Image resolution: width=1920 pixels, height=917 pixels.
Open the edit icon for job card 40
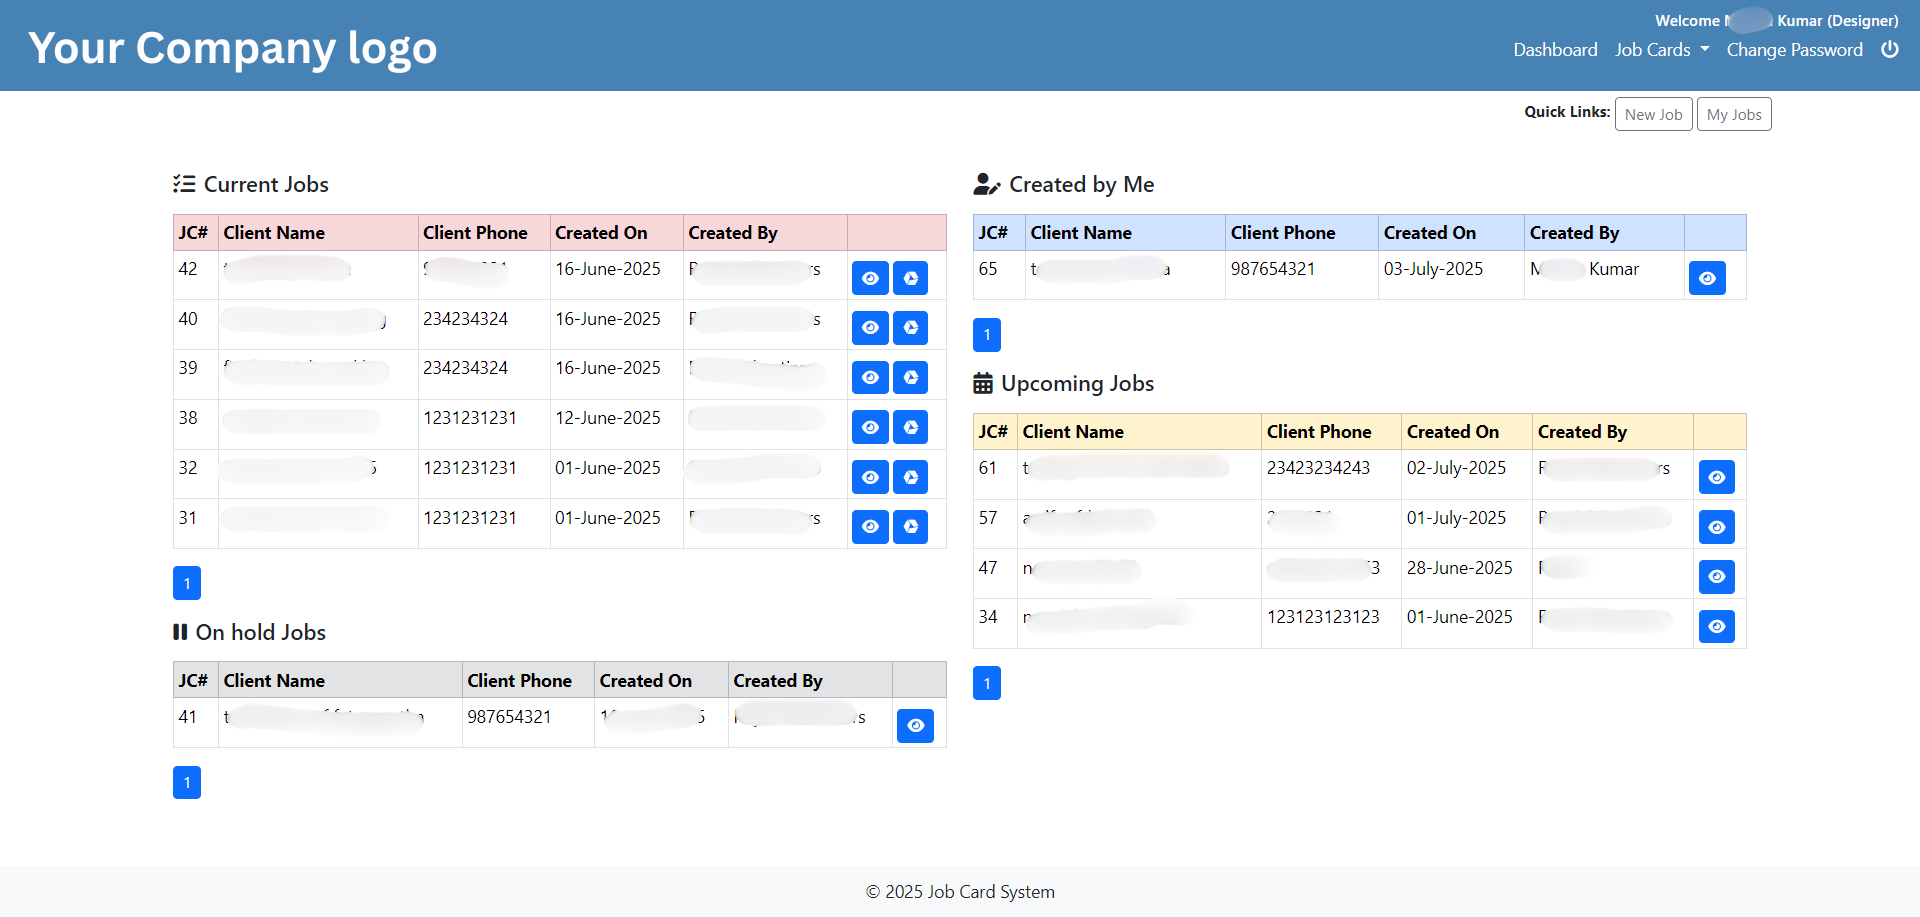909,327
